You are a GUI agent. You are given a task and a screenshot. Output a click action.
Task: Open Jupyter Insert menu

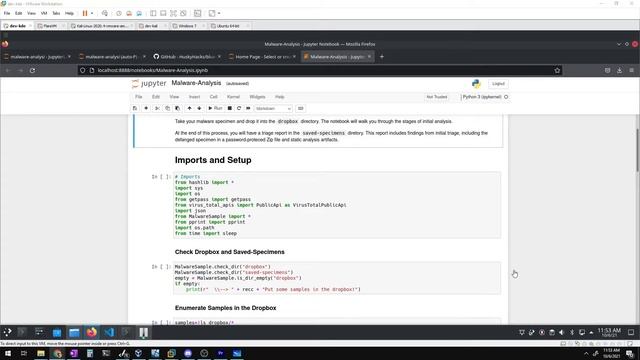pyautogui.click(x=194, y=97)
